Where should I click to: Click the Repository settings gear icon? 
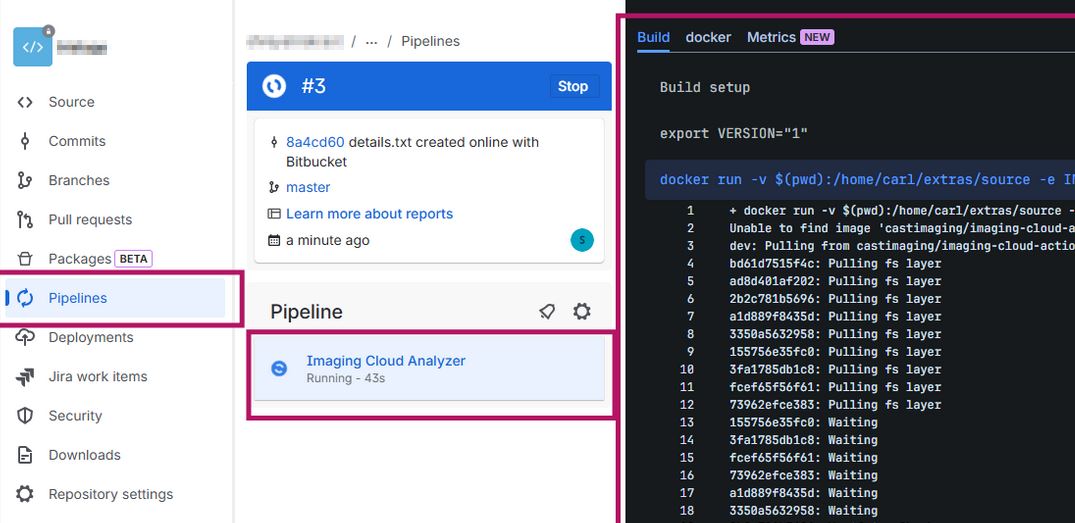(x=25, y=494)
